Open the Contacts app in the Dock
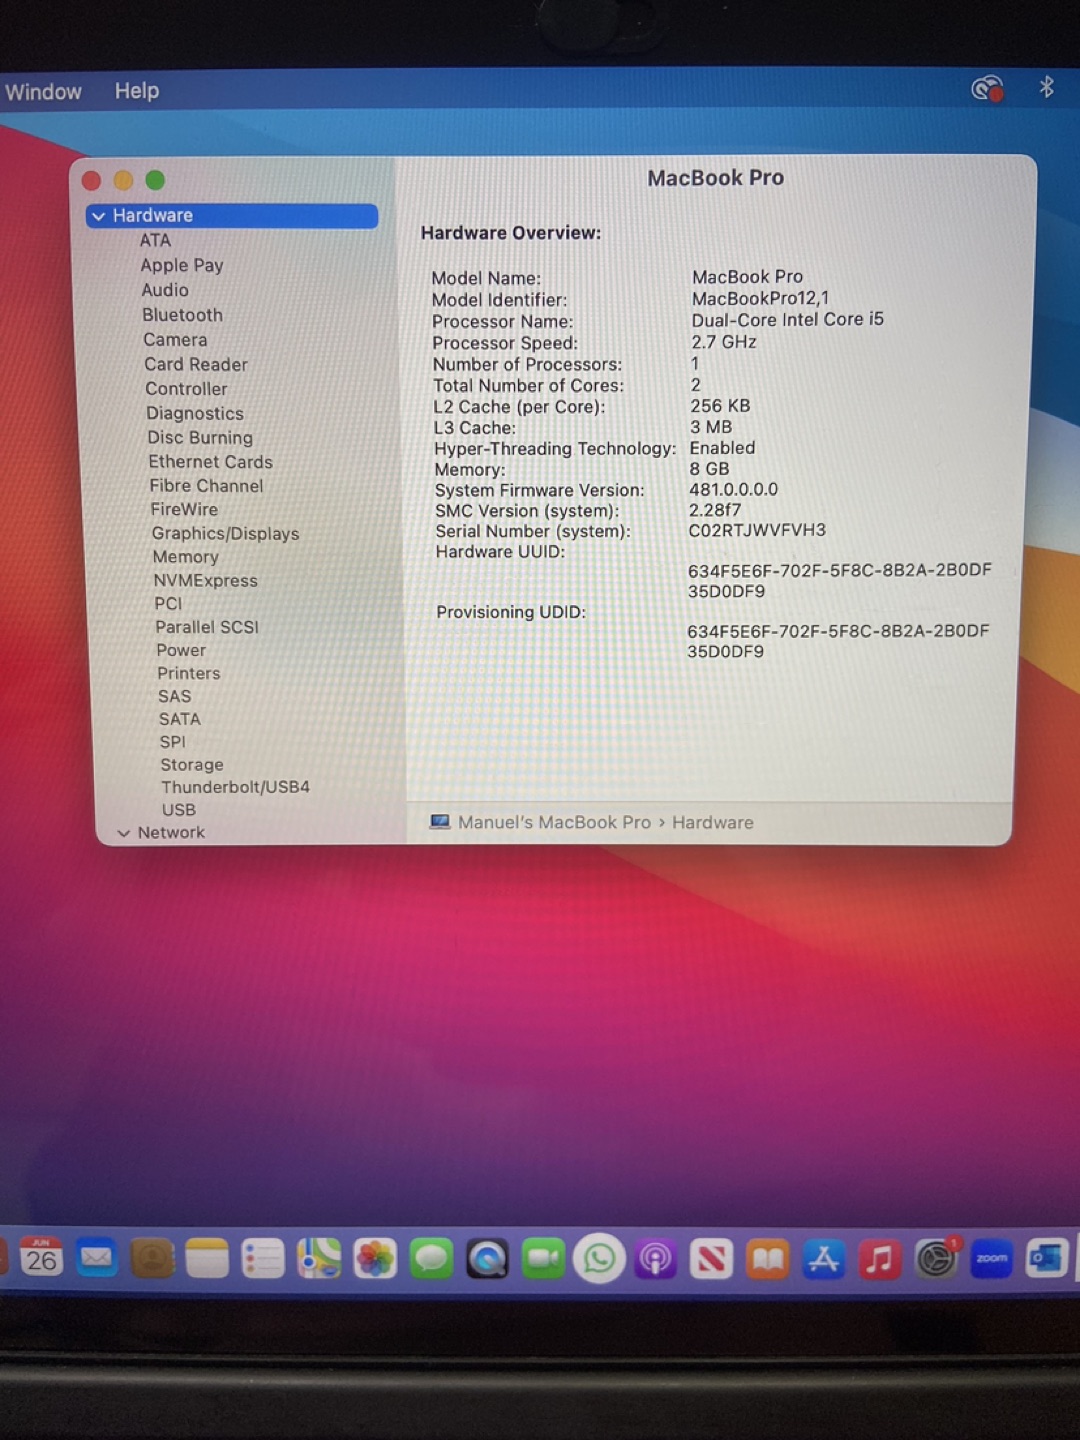 [152, 1259]
